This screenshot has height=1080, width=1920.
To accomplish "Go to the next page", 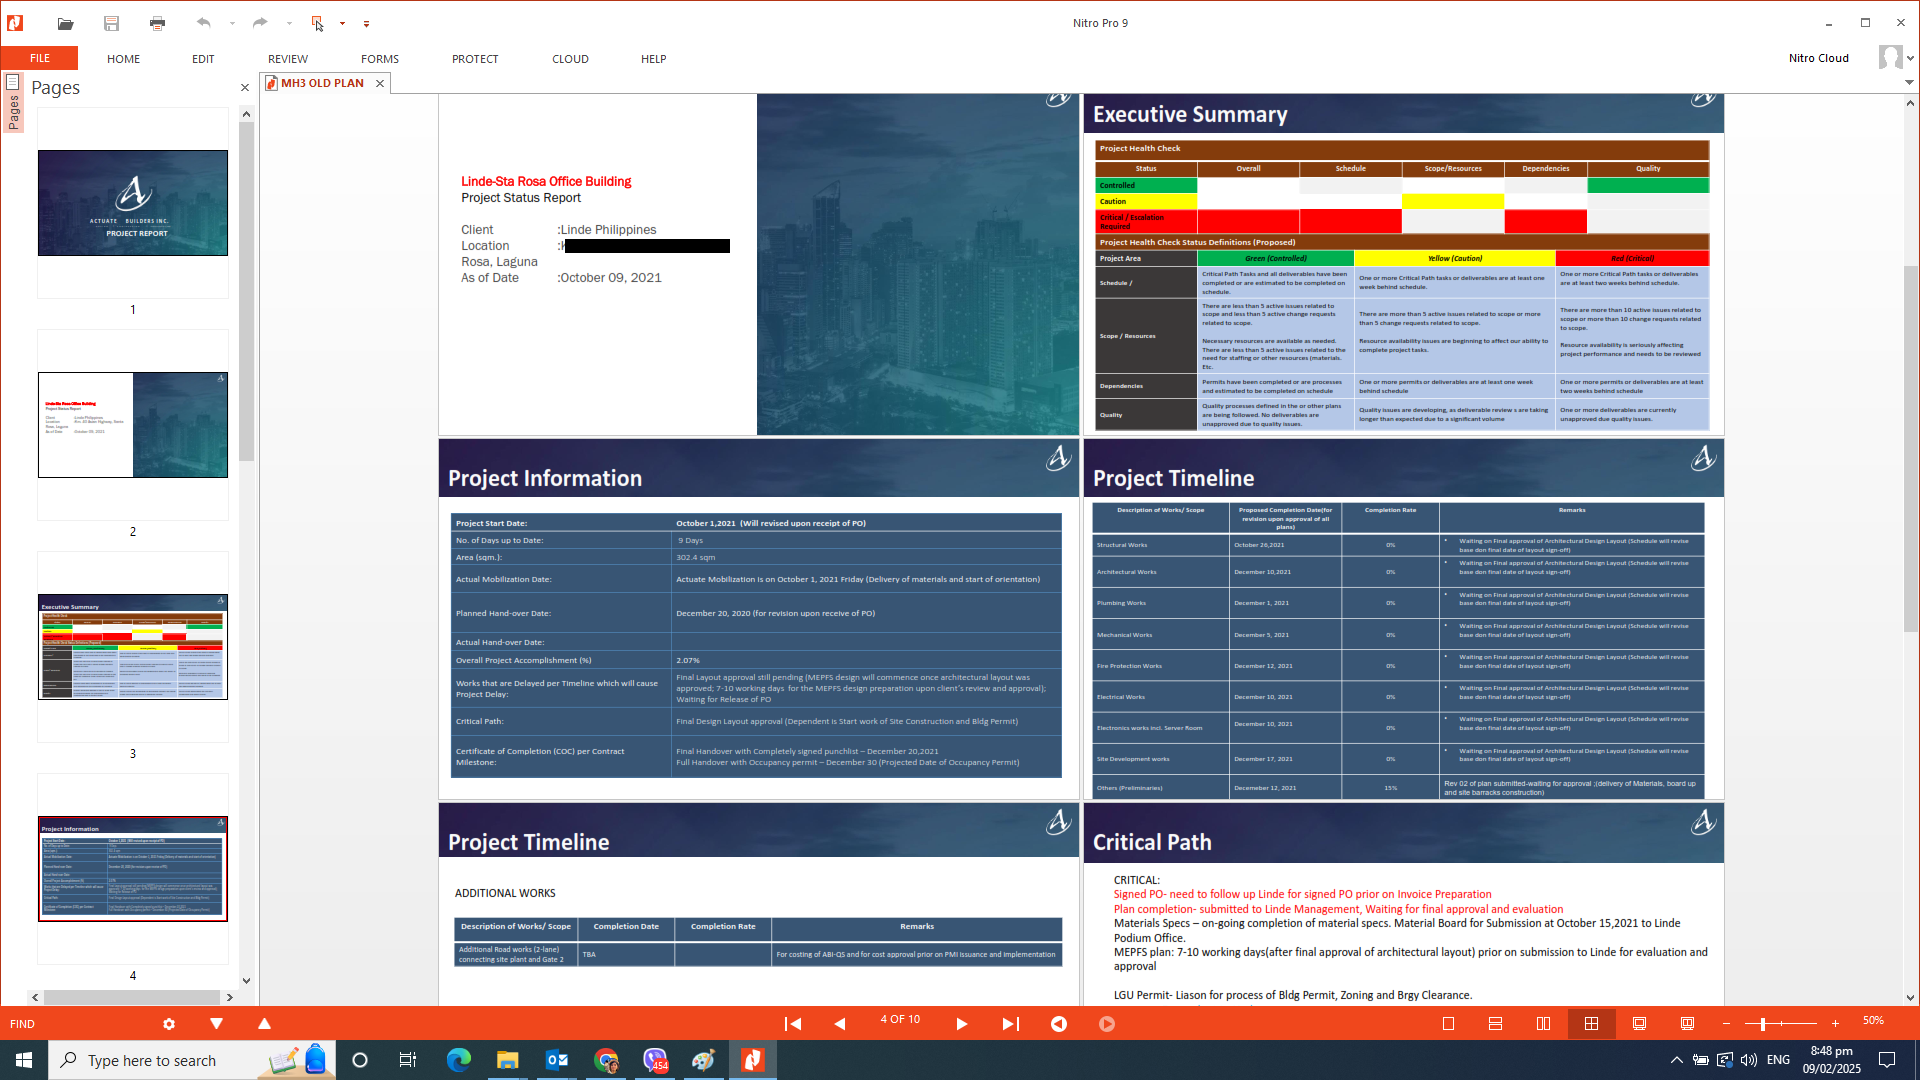I will pos(961,1023).
